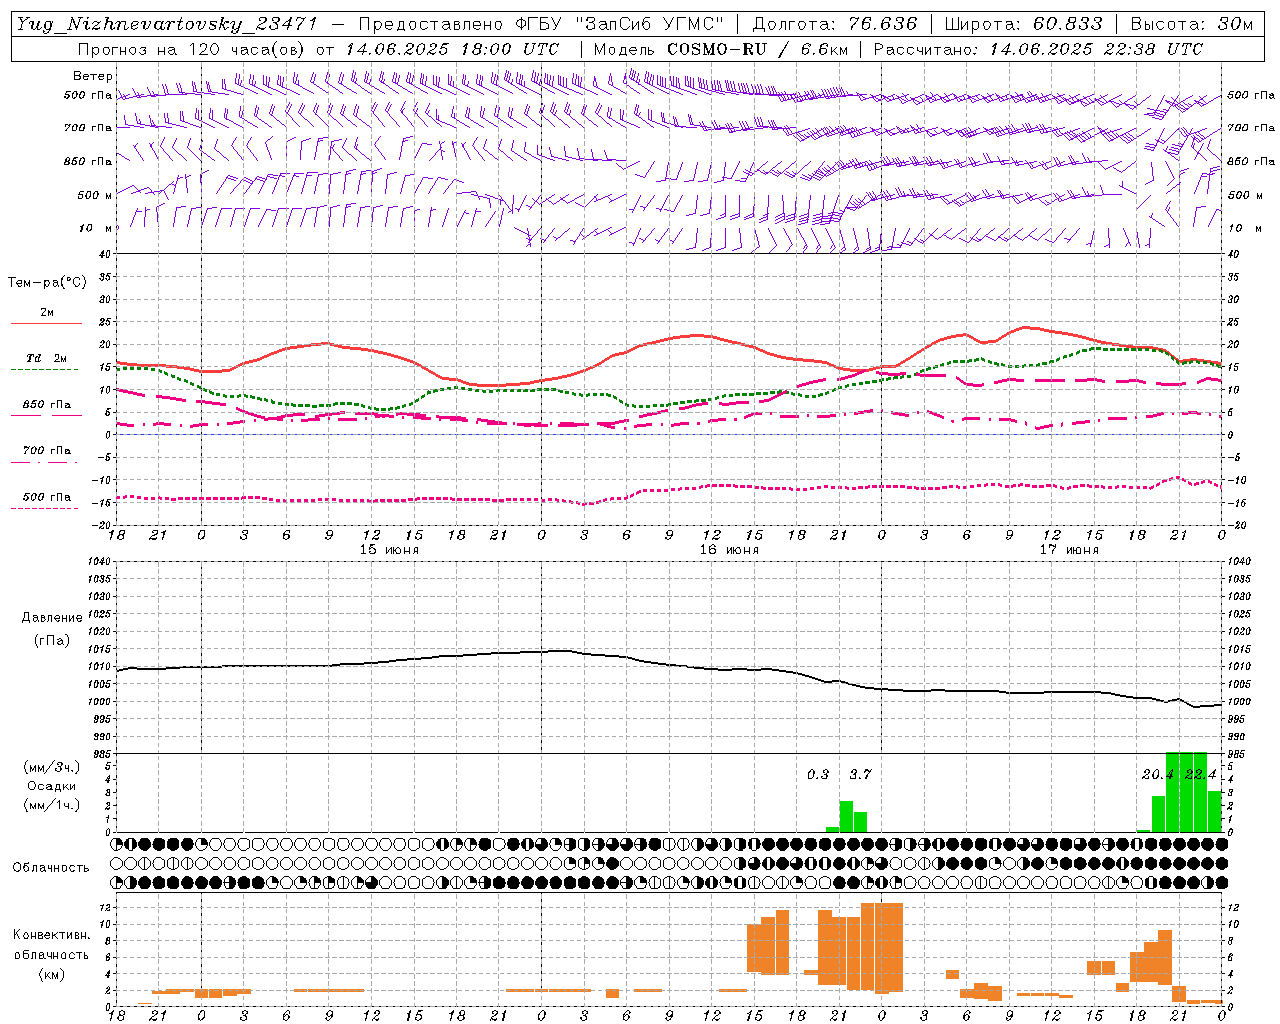Screen dimensions: 1280x1024
Task: Click the Рассчитано: 14.06.2025 22:38 UTC timestamp
Action: 1038,49
